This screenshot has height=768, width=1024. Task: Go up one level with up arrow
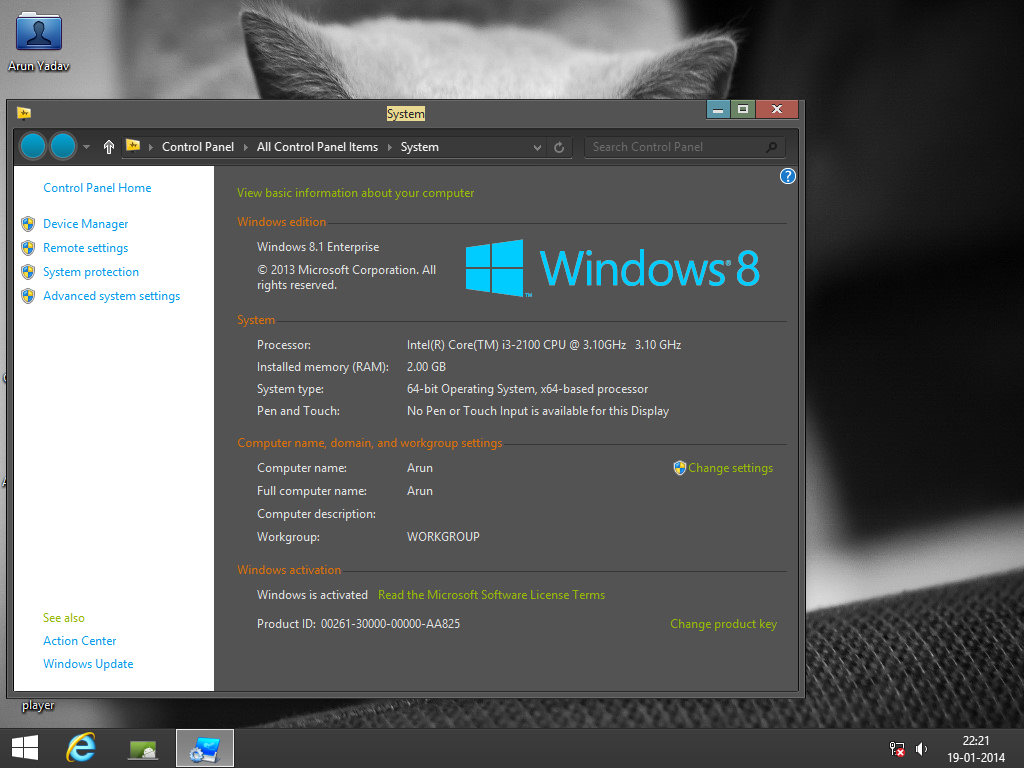click(108, 147)
